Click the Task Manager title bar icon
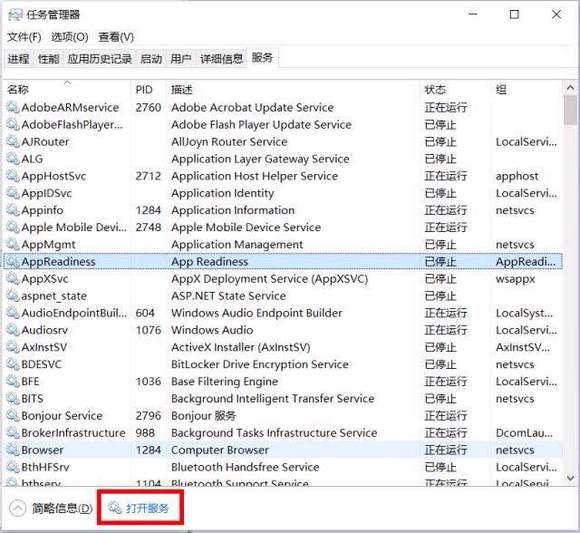The width and height of the screenshot is (580, 533). point(15,15)
